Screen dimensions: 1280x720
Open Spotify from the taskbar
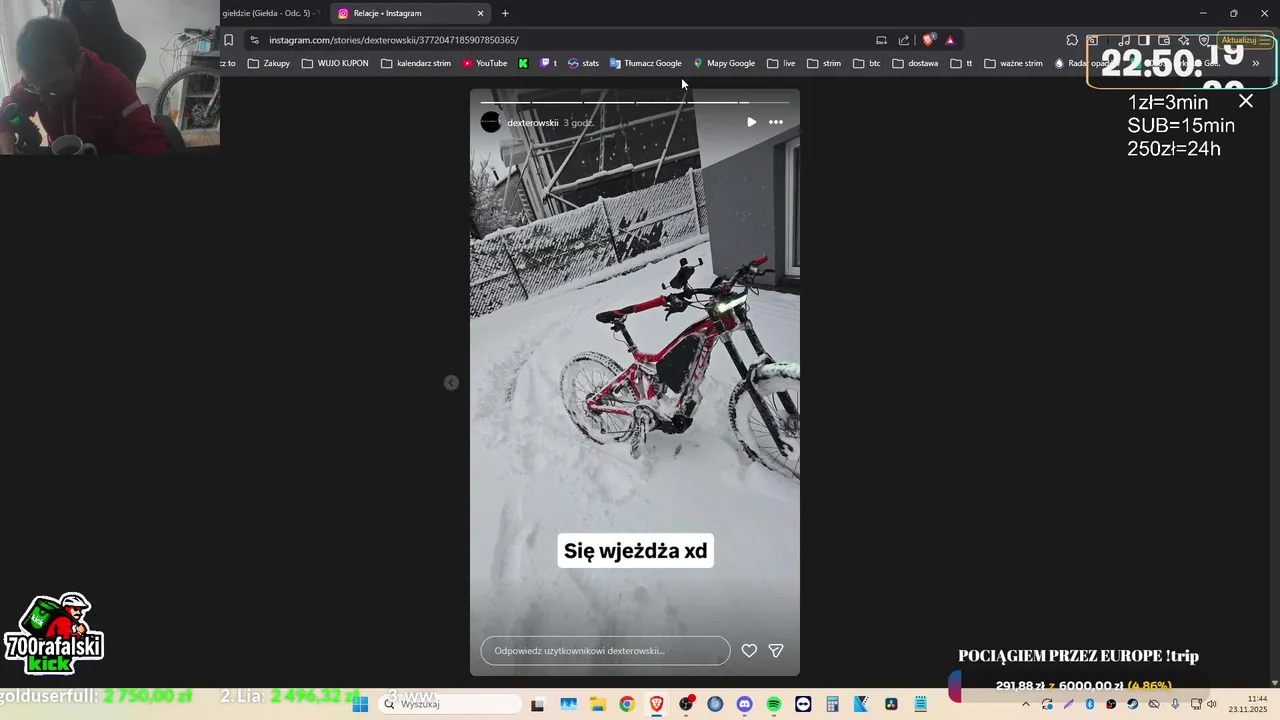(774, 704)
